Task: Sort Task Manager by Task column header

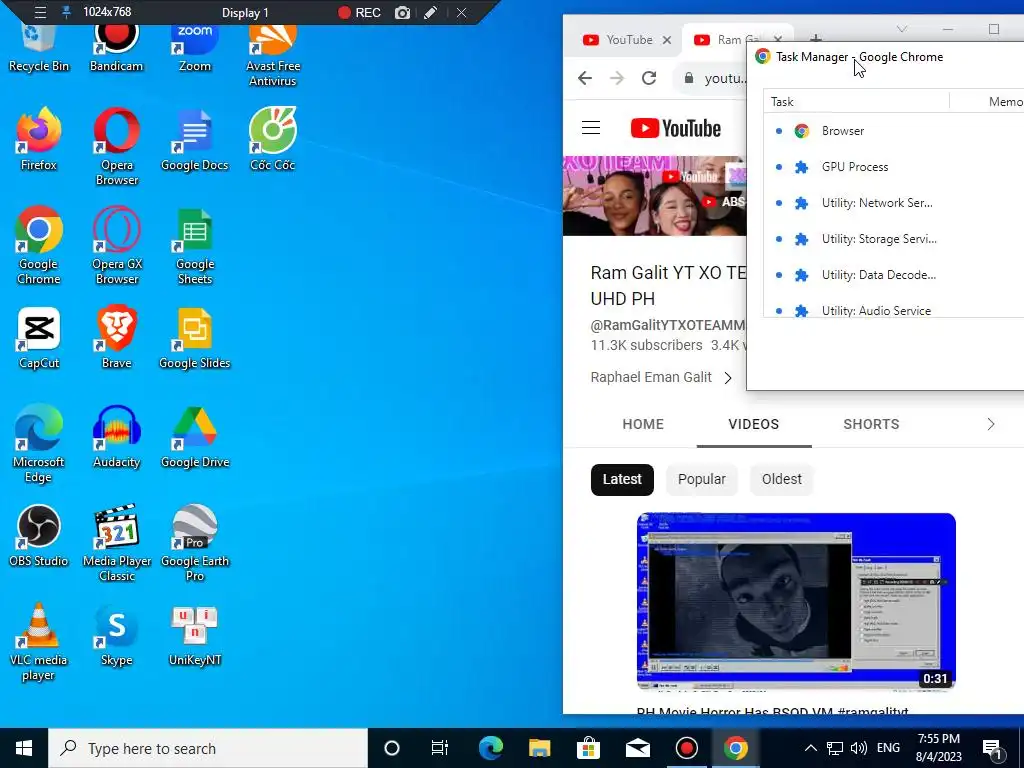Action: point(856,101)
